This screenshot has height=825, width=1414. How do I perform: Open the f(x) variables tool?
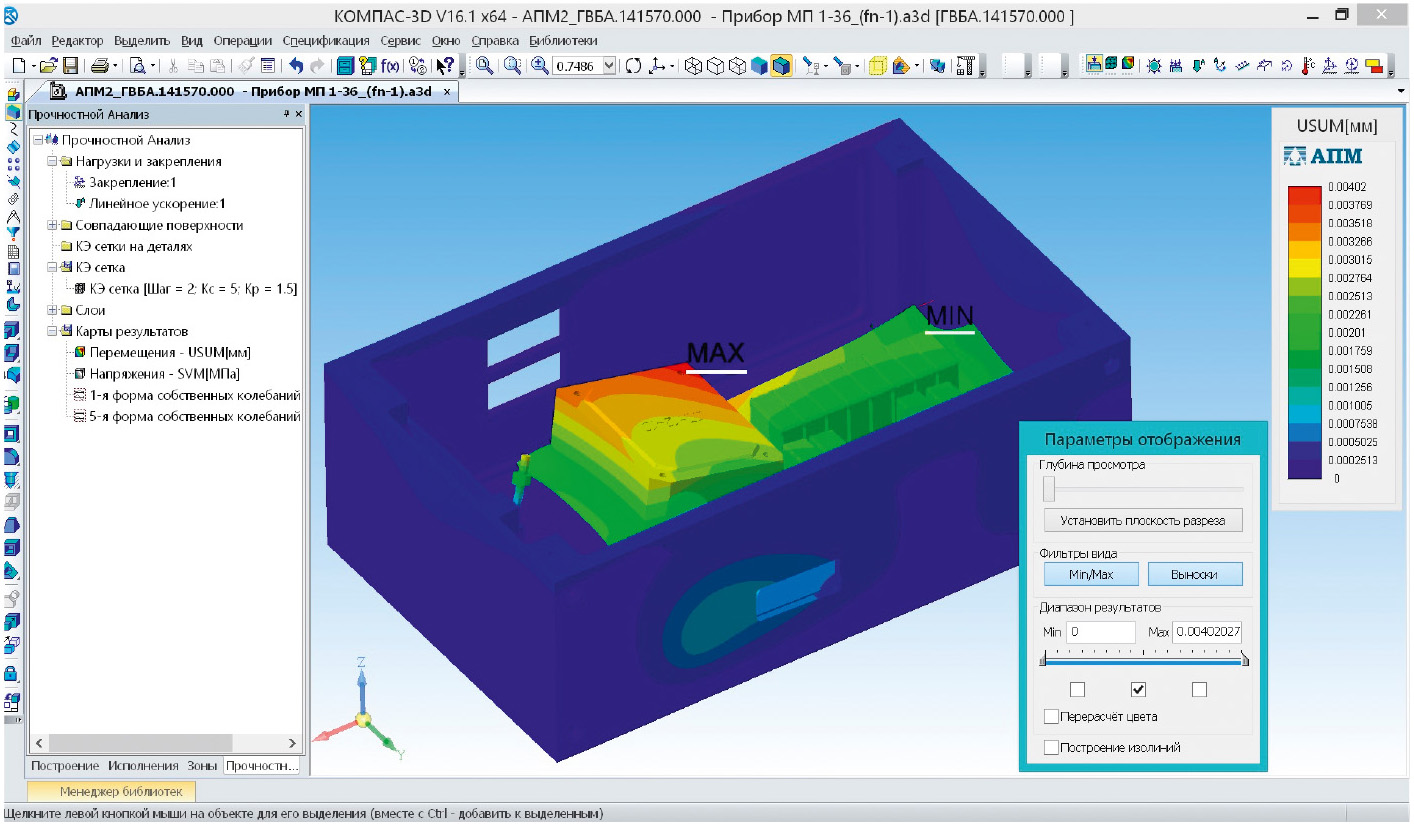coord(391,66)
